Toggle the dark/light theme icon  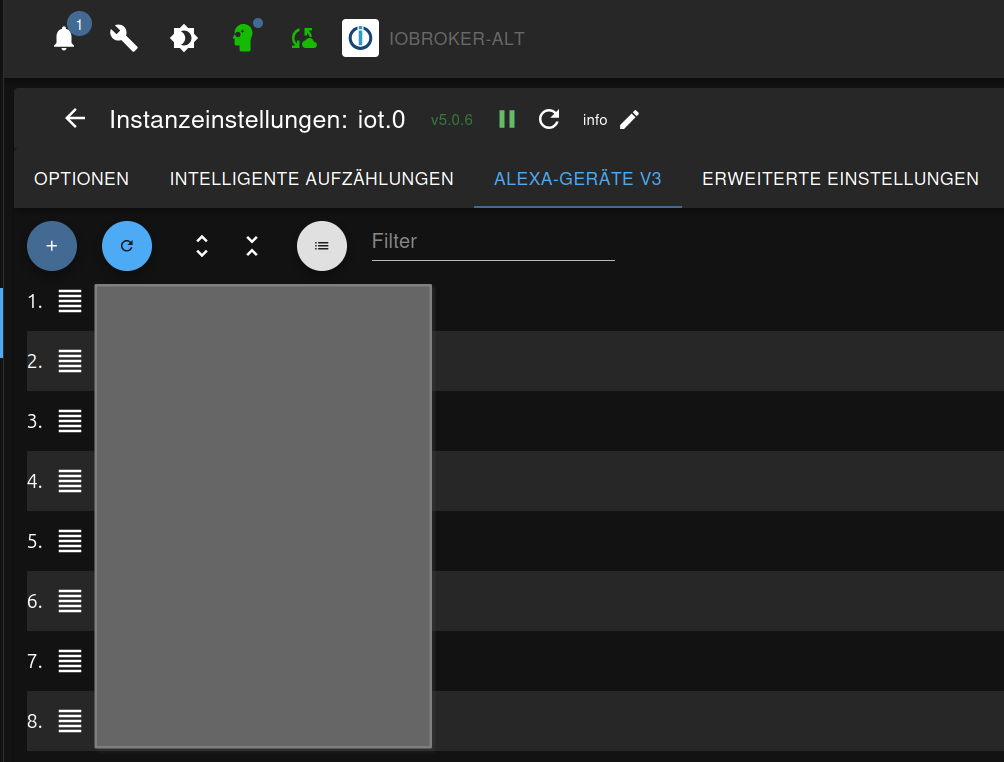tap(184, 38)
